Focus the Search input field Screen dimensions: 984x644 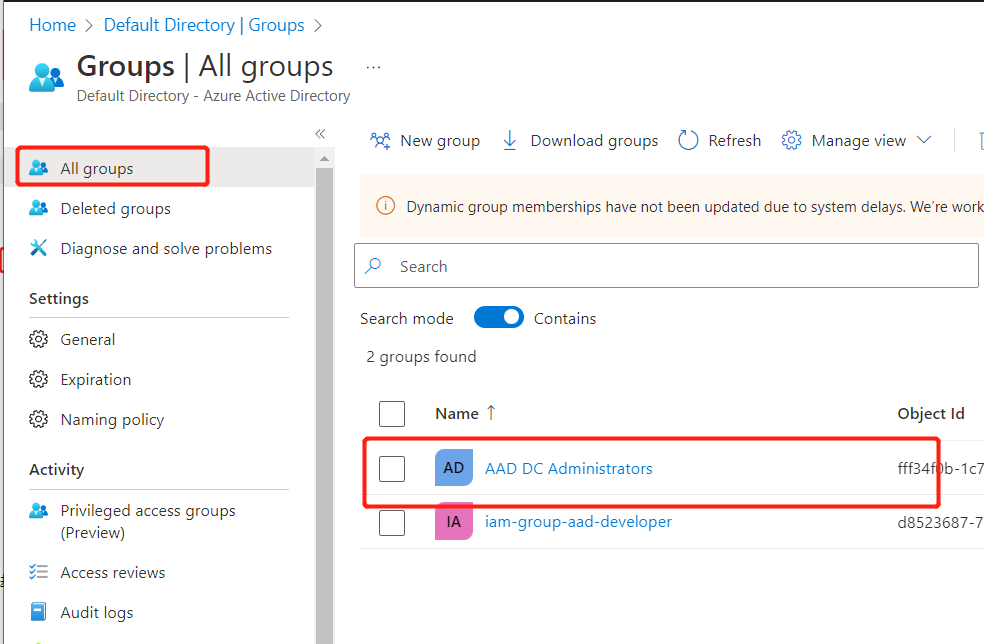point(666,266)
